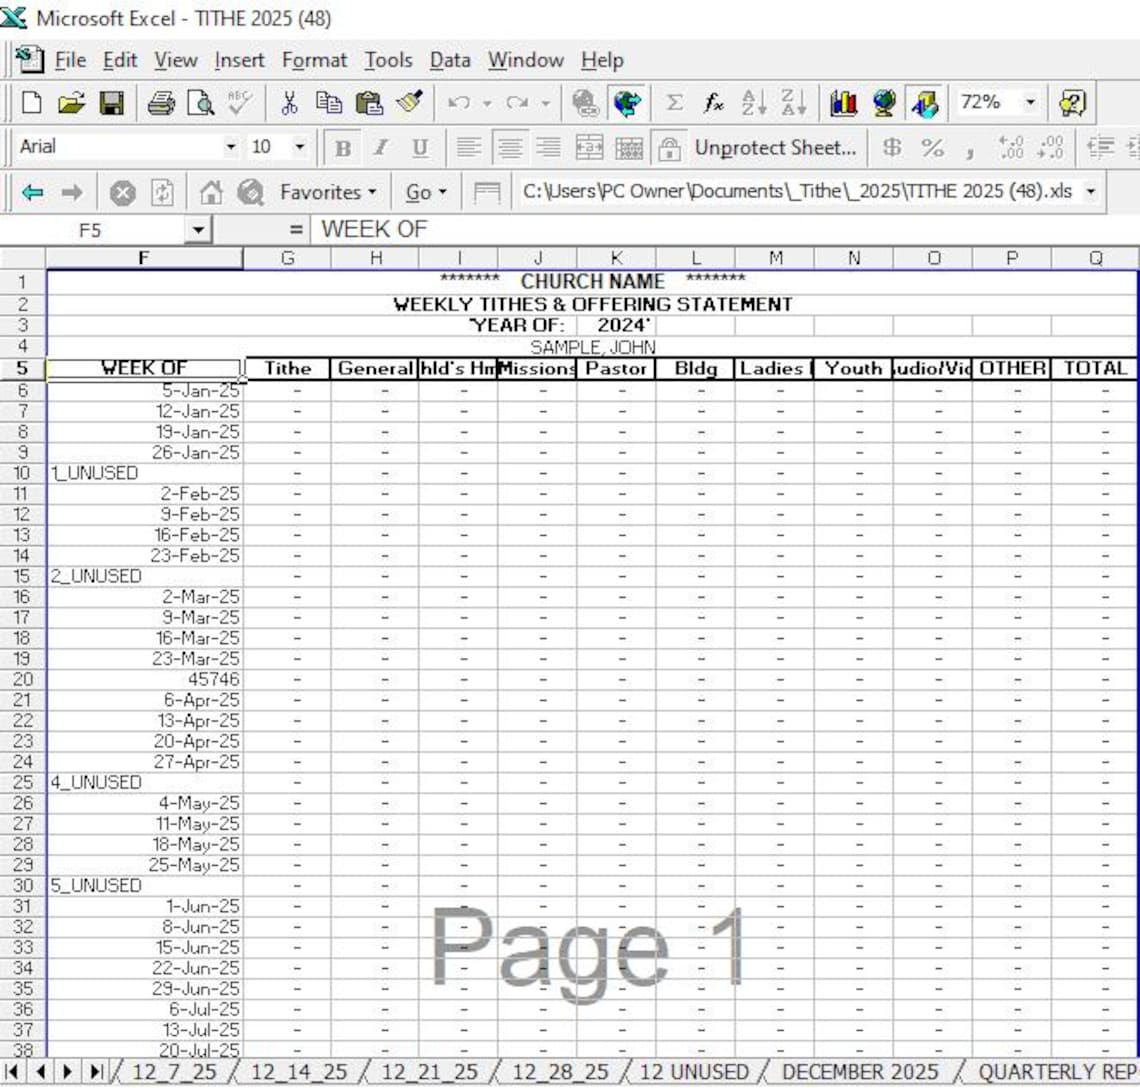Viewport: 1140px width, 1088px height.
Task: Select the Paste Function fx icon
Action: point(712,101)
